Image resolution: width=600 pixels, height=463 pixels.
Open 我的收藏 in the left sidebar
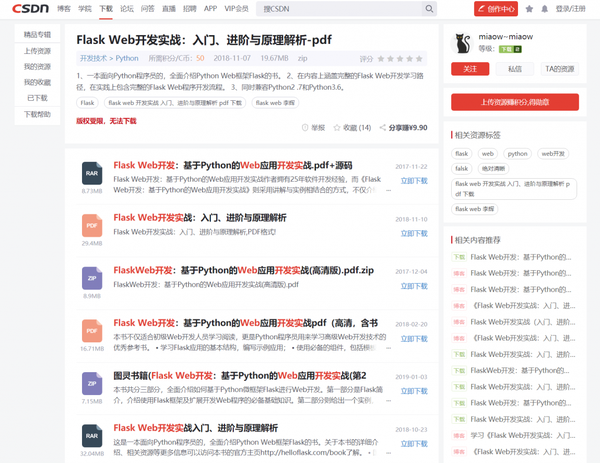point(37,82)
